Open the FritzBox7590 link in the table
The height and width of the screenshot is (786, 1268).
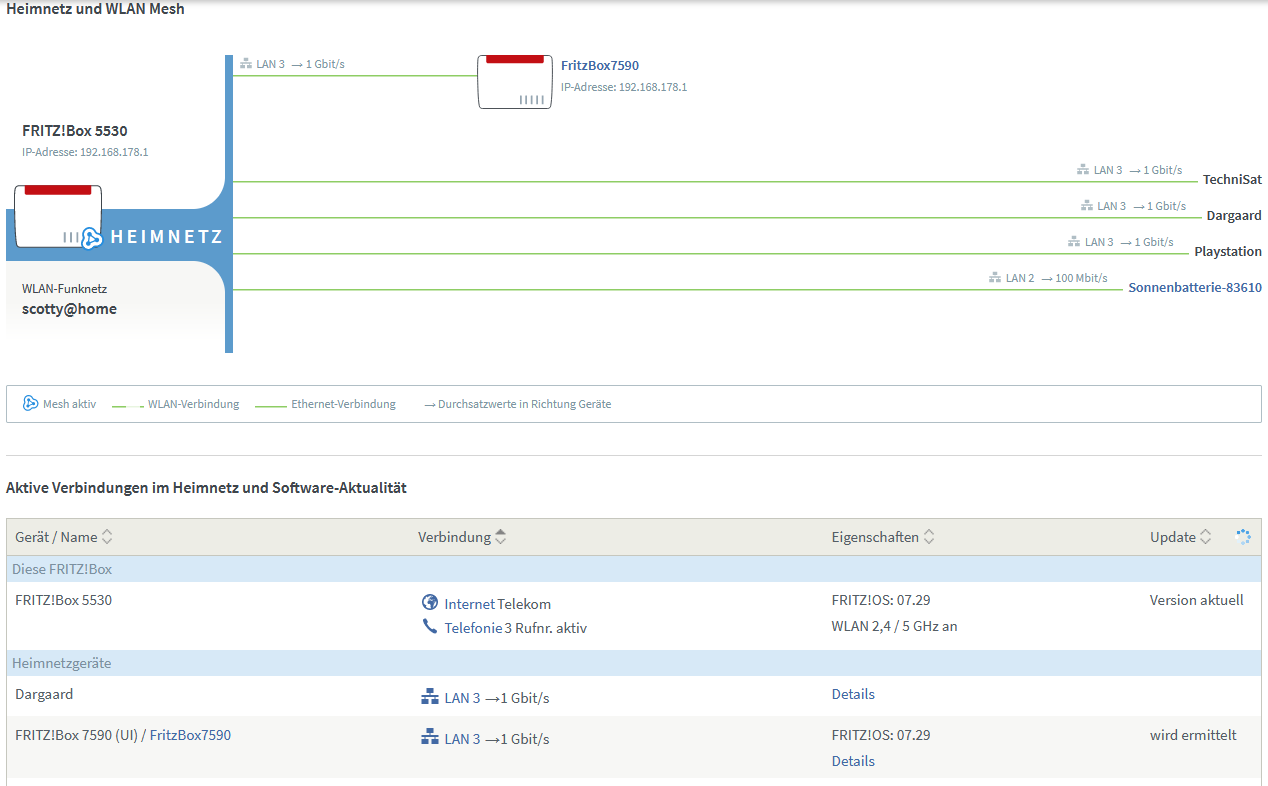point(190,735)
